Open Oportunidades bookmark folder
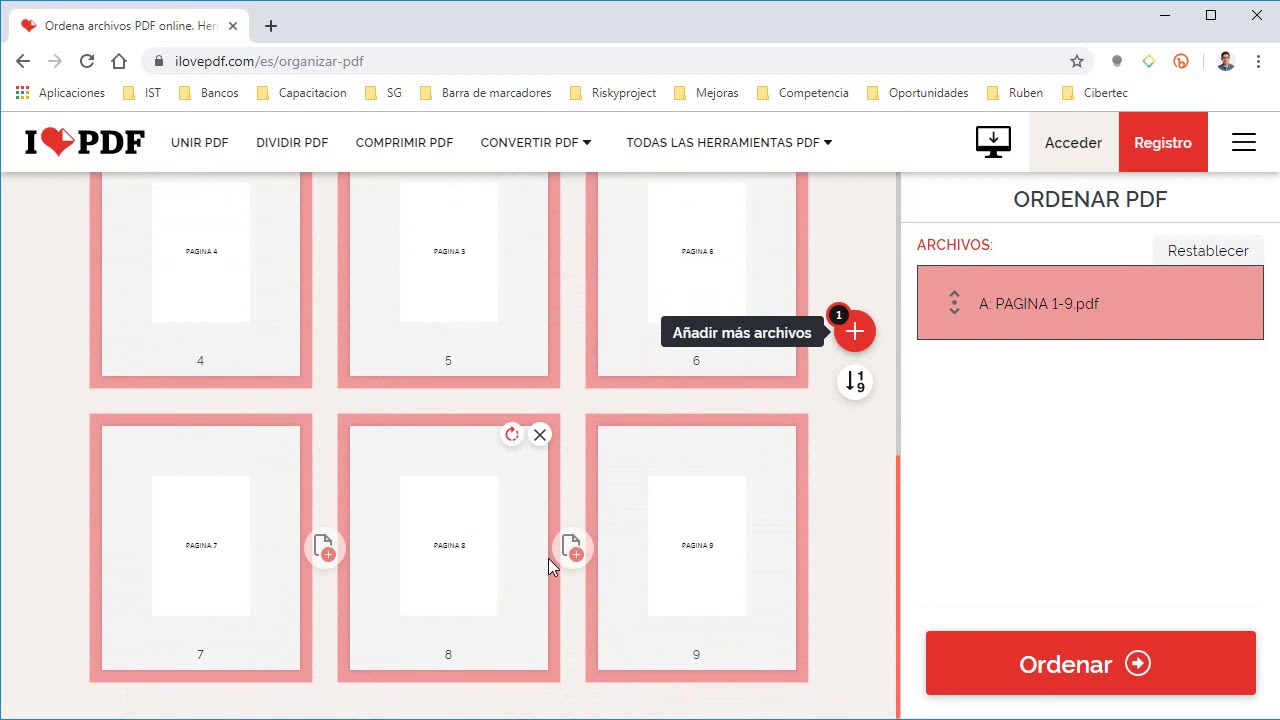This screenshot has width=1280, height=720. 916,93
